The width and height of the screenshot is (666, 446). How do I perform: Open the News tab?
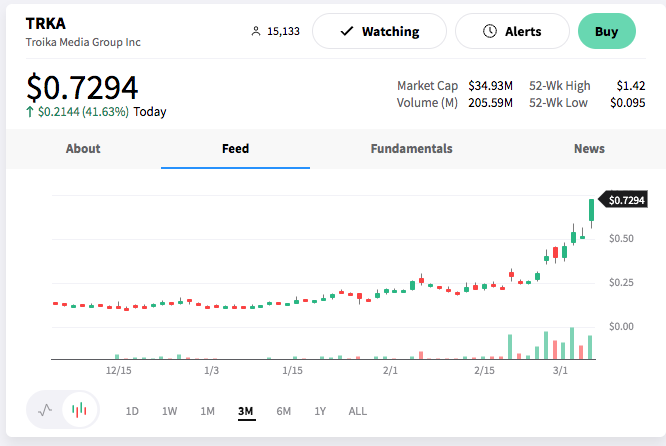tap(589, 149)
